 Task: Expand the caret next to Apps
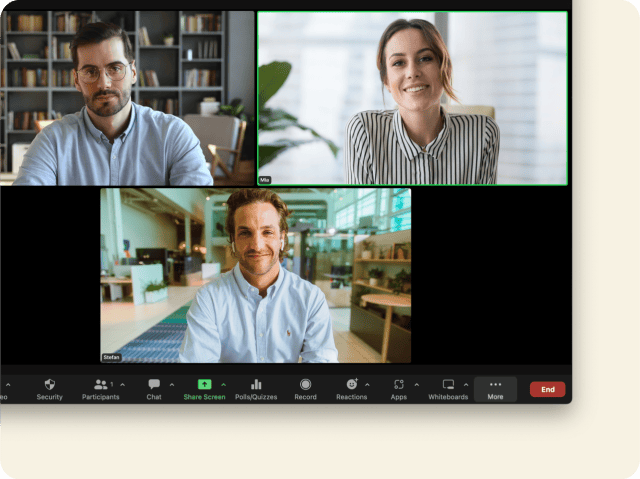(416, 385)
